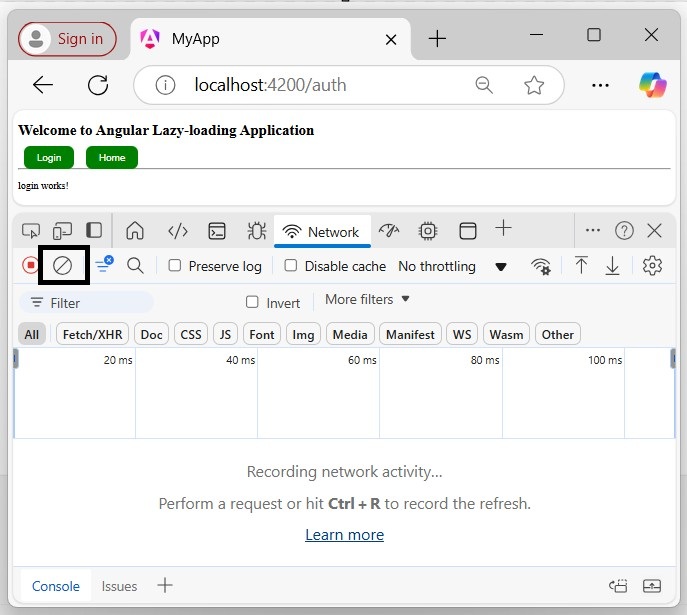Select the Fetch/XHR filter type
This screenshot has width=687, height=615.
[93, 335]
